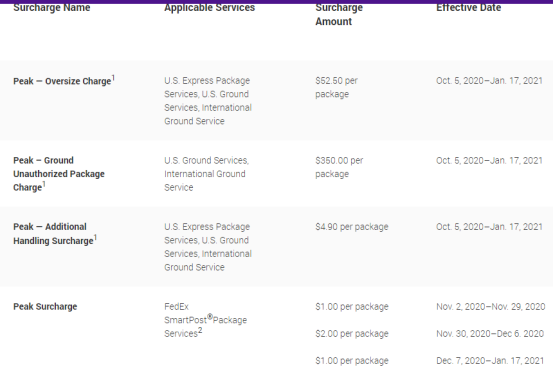The height and width of the screenshot is (376, 553).
Task: Select the Peak Surcharge row title
Action: click(45, 307)
